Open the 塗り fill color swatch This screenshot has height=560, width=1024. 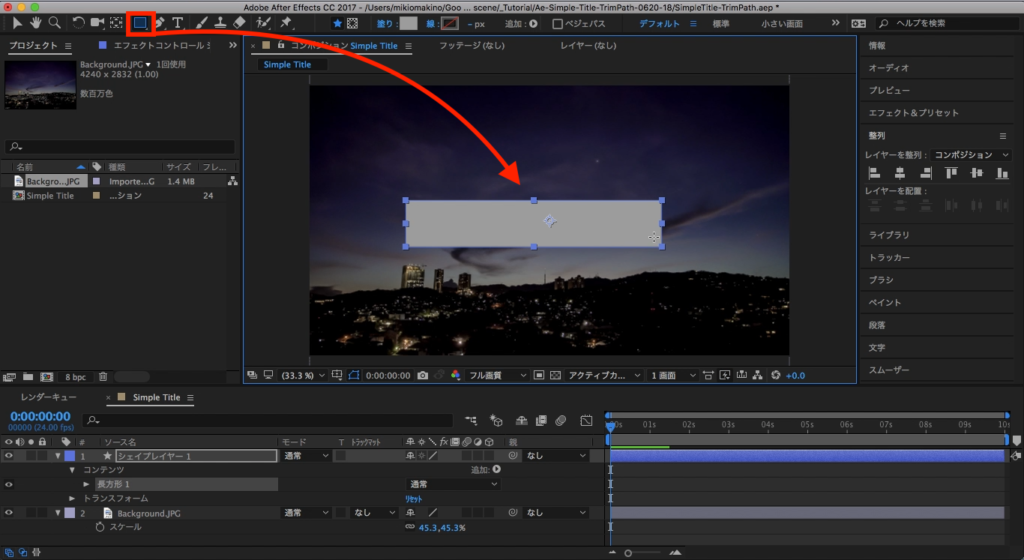pos(409,23)
